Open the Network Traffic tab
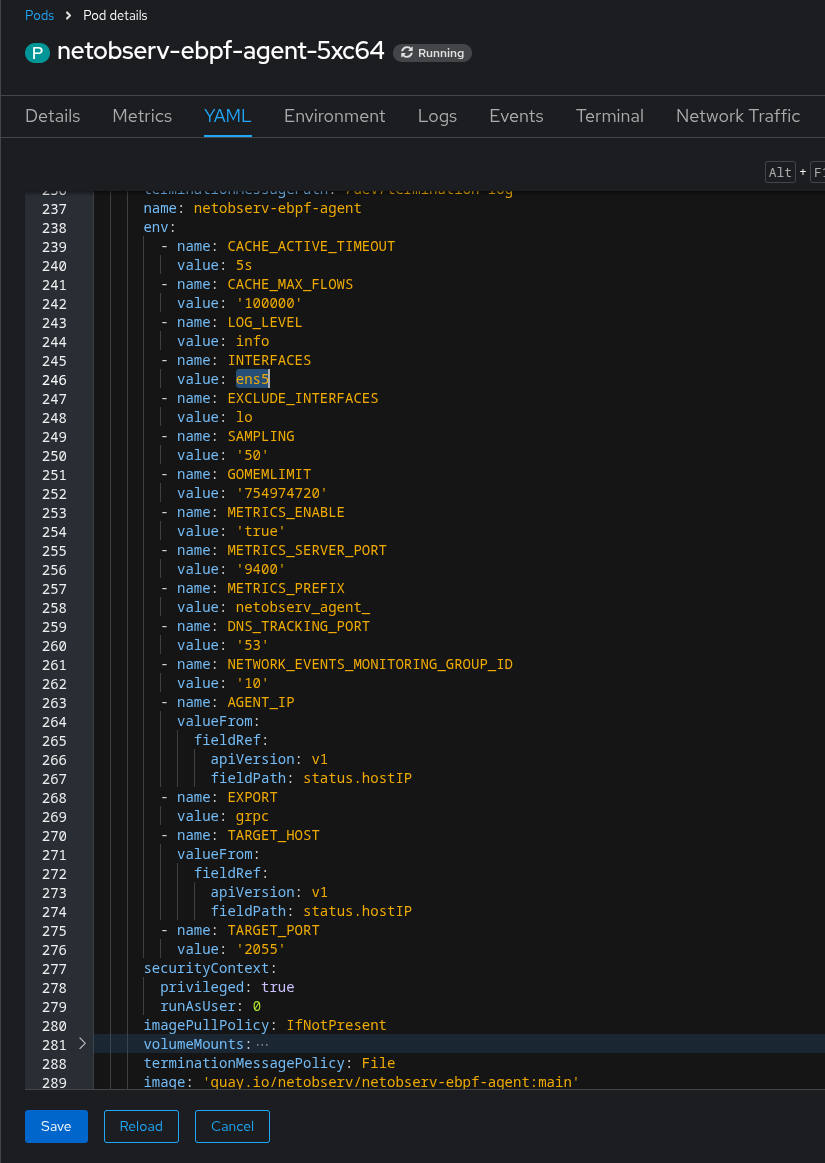 point(737,116)
